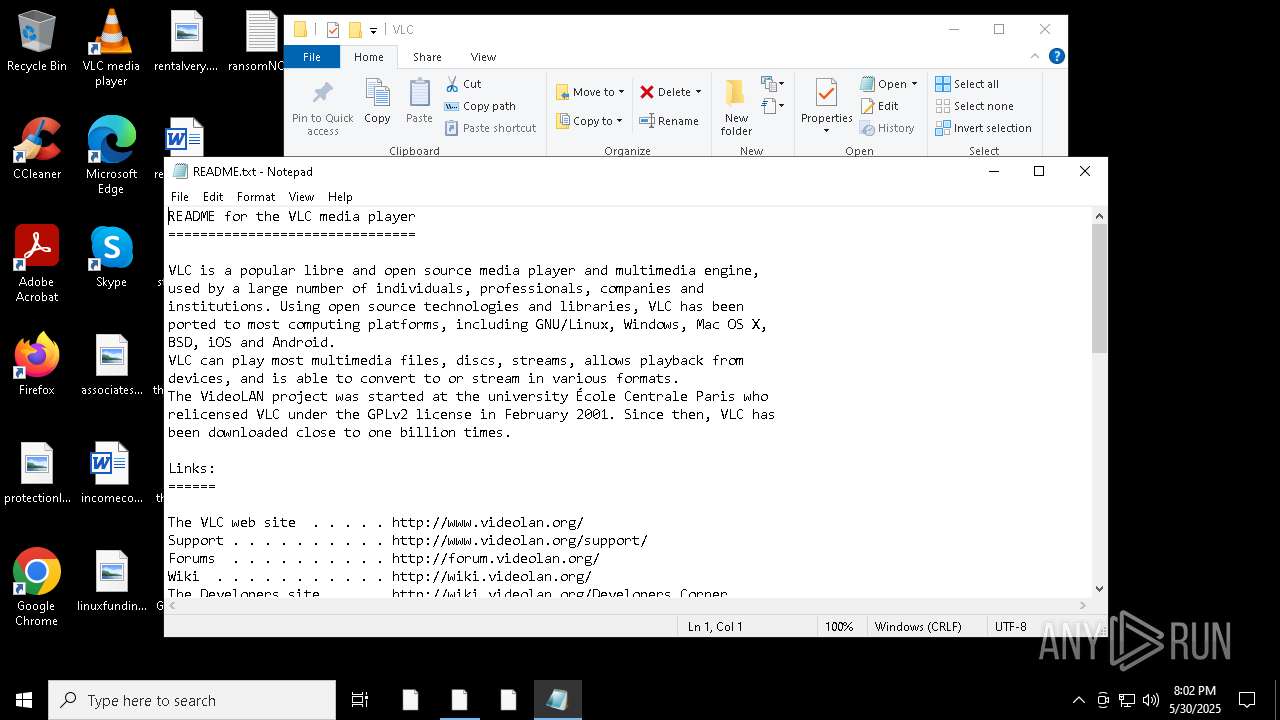Open the File tab in Explorer

312,57
